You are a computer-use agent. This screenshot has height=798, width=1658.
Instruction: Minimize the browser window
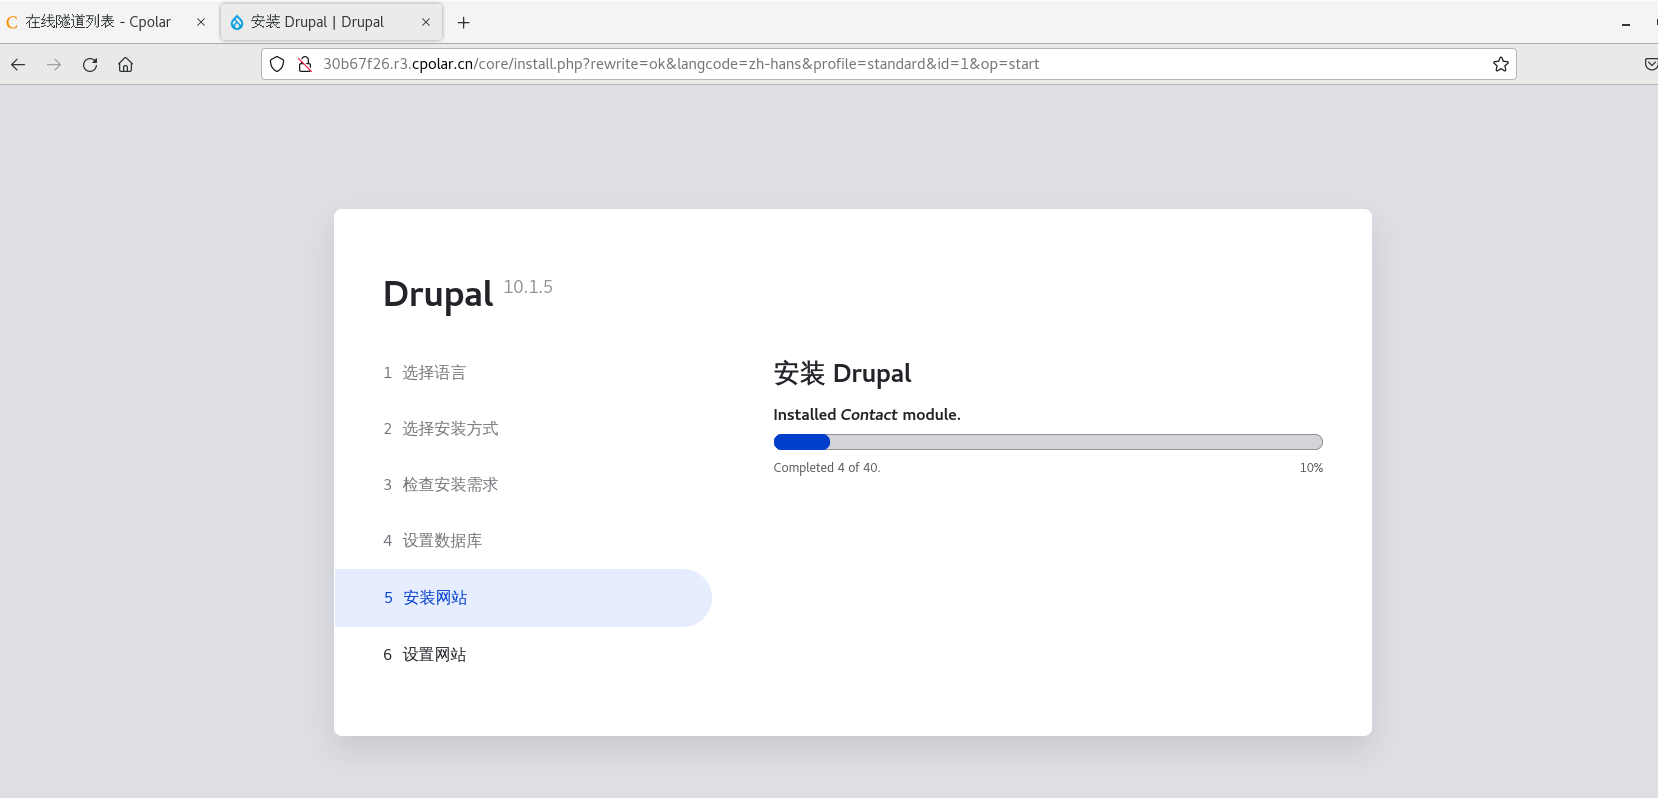[x=1626, y=24]
